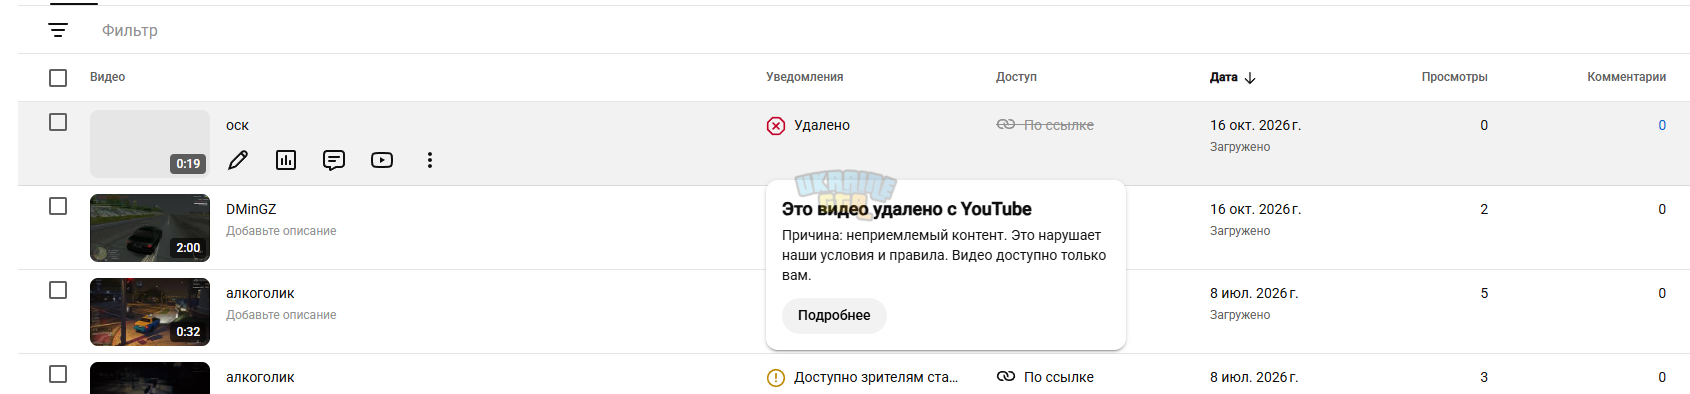
Task: Open analytics chart icon for оск
Action: click(x=286, y=160)
